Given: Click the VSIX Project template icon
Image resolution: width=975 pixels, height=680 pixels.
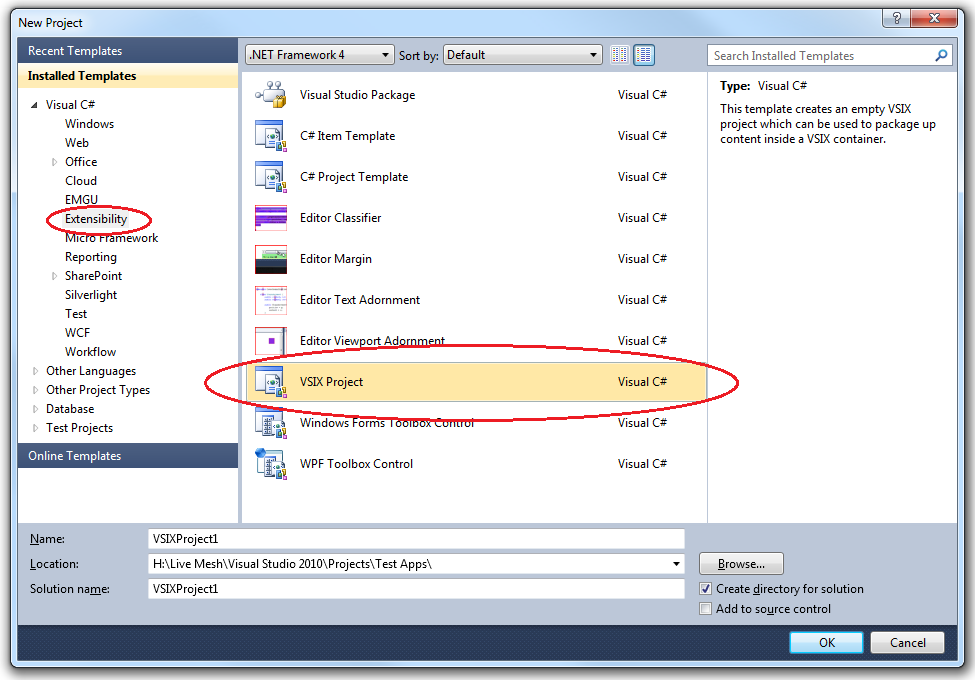Looking at the screenshot, I should 271,382.
